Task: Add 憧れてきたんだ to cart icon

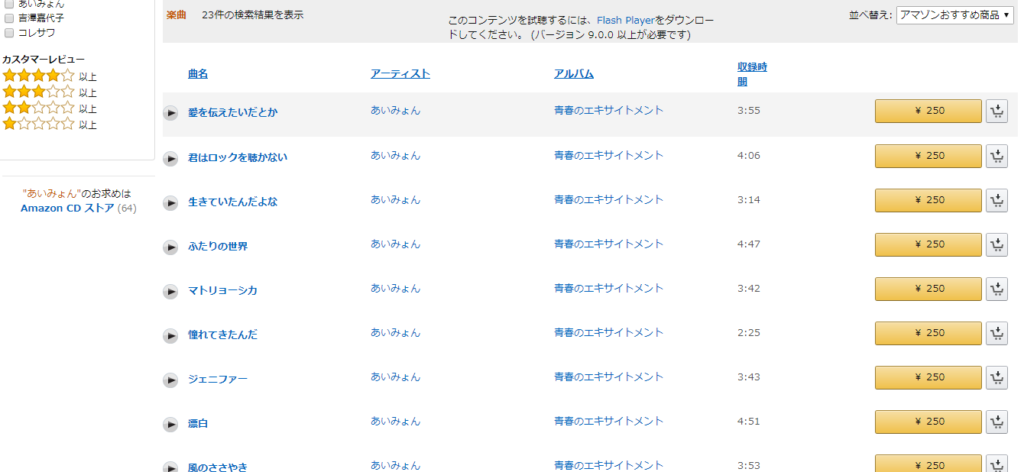Action: (x=997, y=334)
